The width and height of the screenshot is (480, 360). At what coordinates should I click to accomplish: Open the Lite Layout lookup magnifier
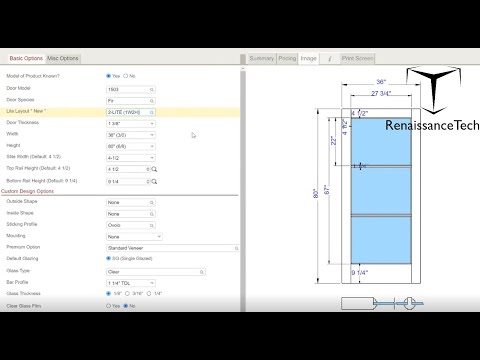(152, 112)
